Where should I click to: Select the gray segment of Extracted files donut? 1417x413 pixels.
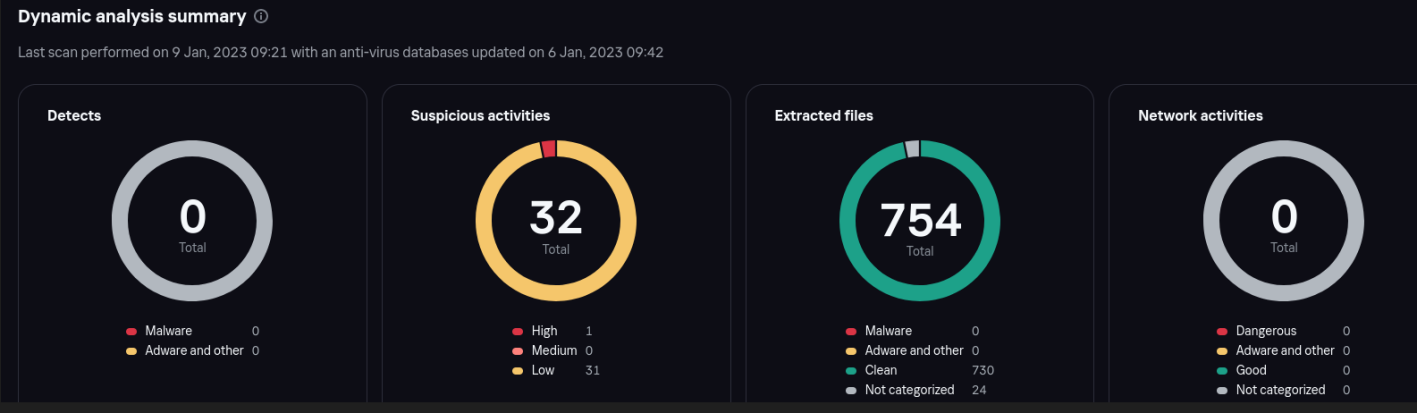click(912, 149)
